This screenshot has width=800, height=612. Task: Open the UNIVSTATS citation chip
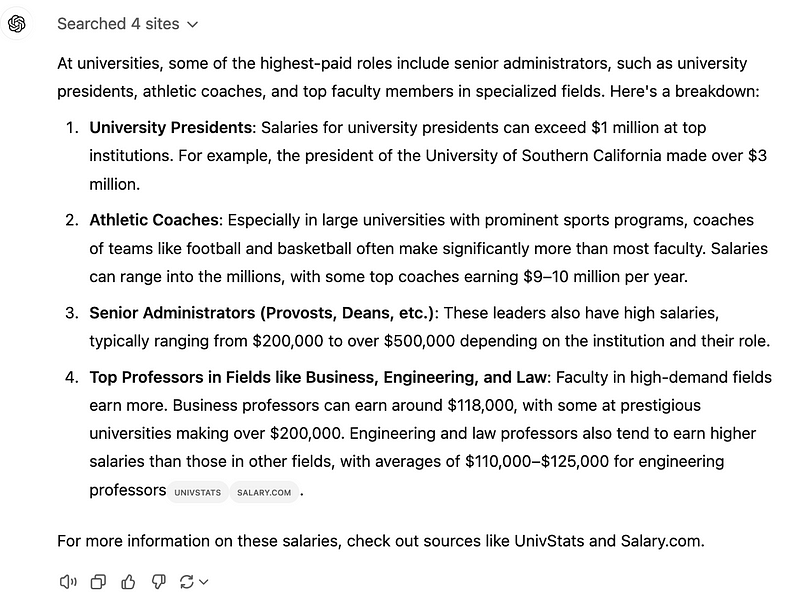point(197,492)
